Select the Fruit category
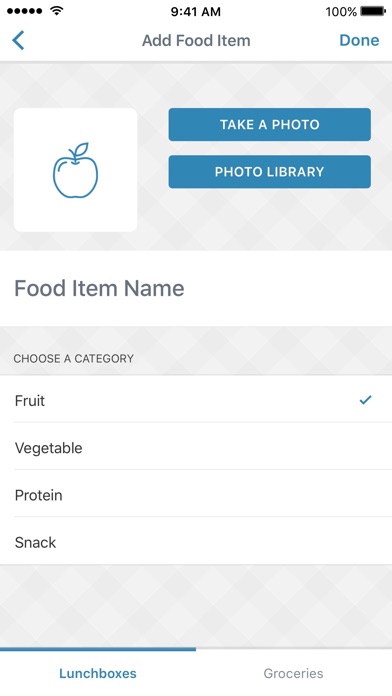The height and width of the screenshot is (696, 392). coord(196,399)
